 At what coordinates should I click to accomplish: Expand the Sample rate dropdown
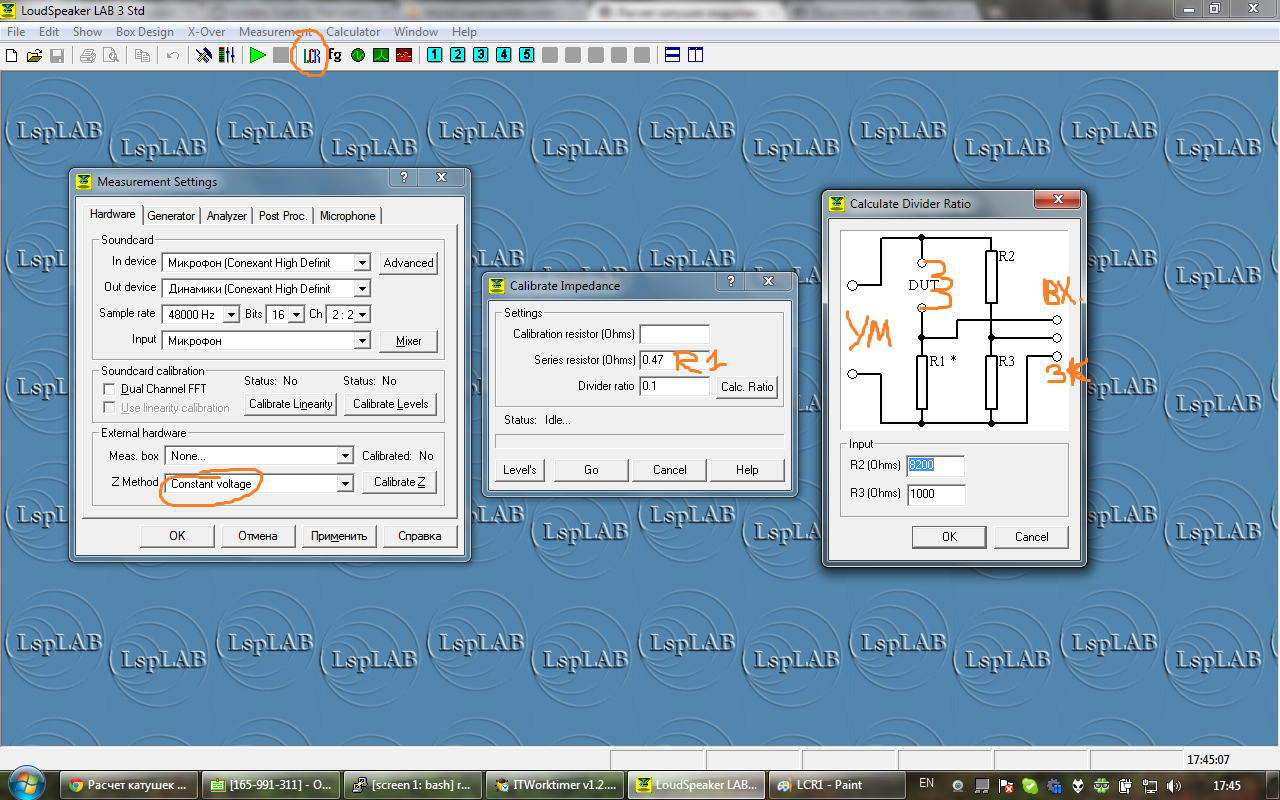coord(231,315)
